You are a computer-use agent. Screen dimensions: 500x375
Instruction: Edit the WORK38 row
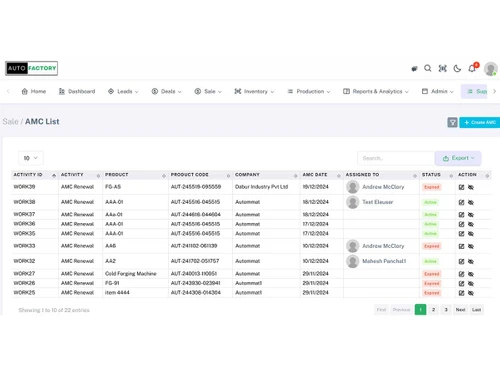click(x=461, y=202)
